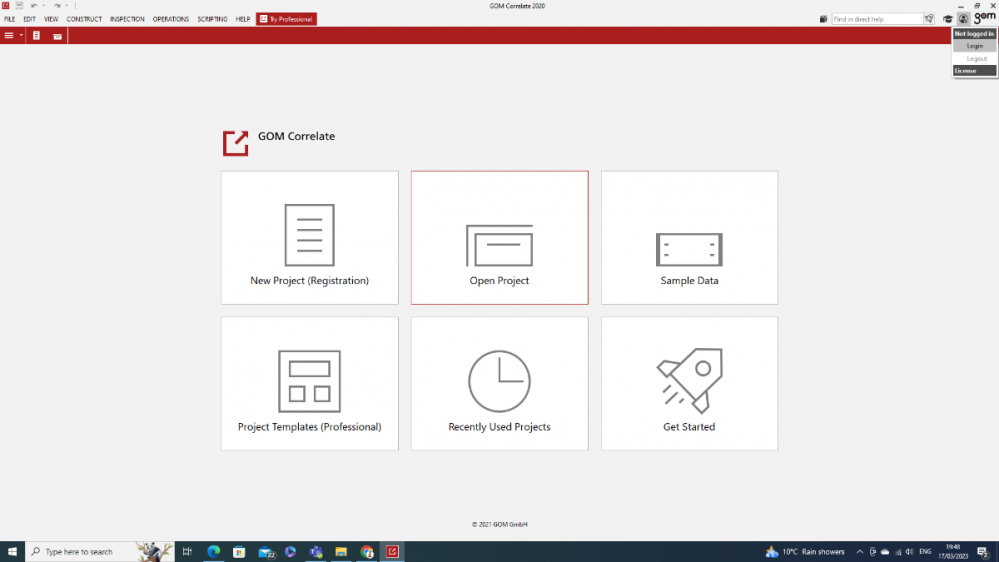Open the Sample Data tile
The height and width of the screenshot is (562, 999).
[689, 238]
